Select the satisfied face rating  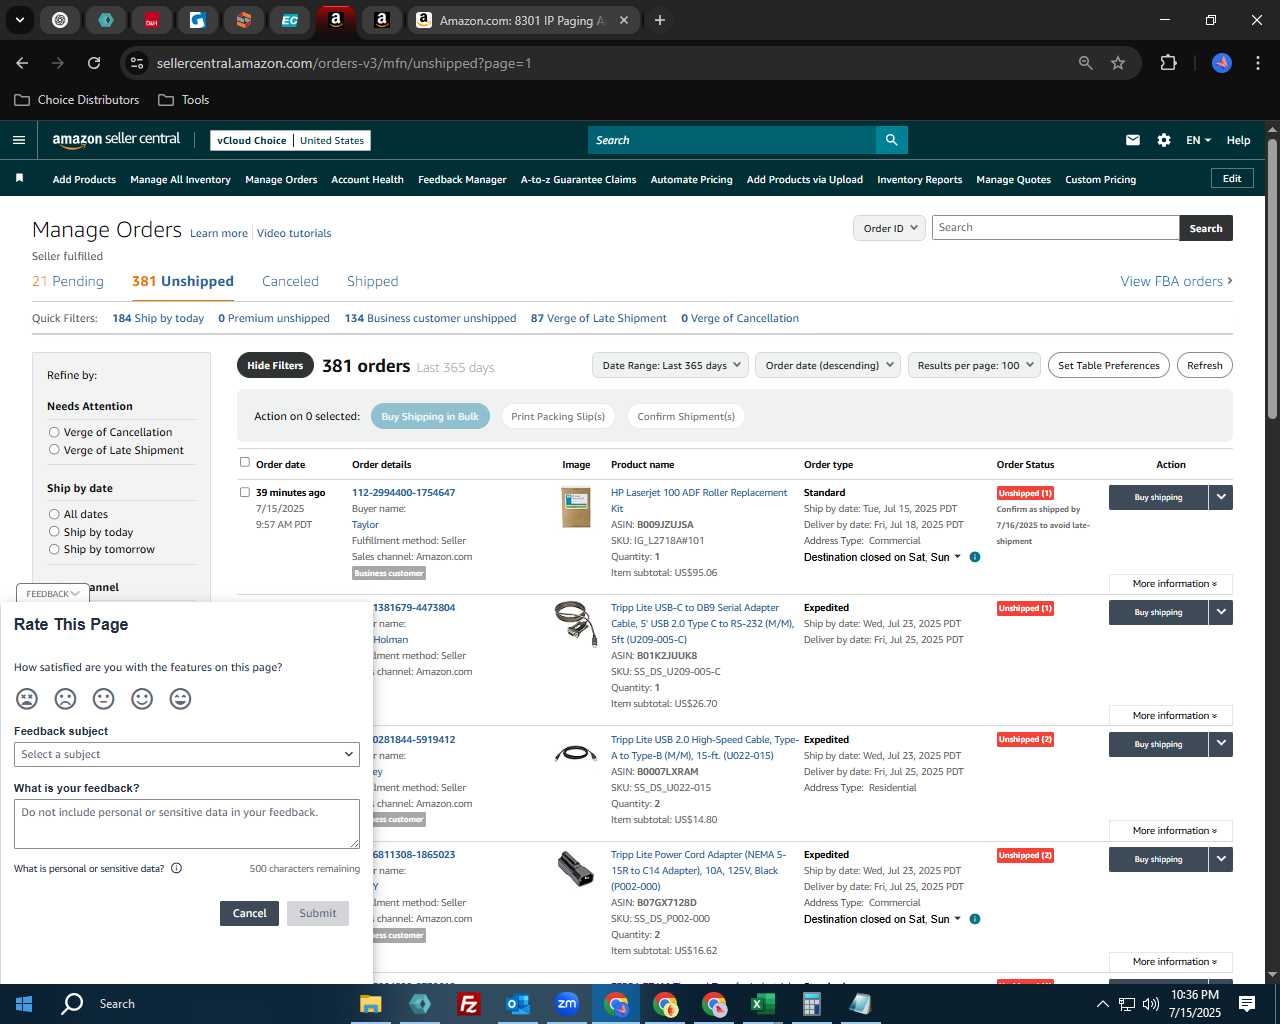[142, 699]
